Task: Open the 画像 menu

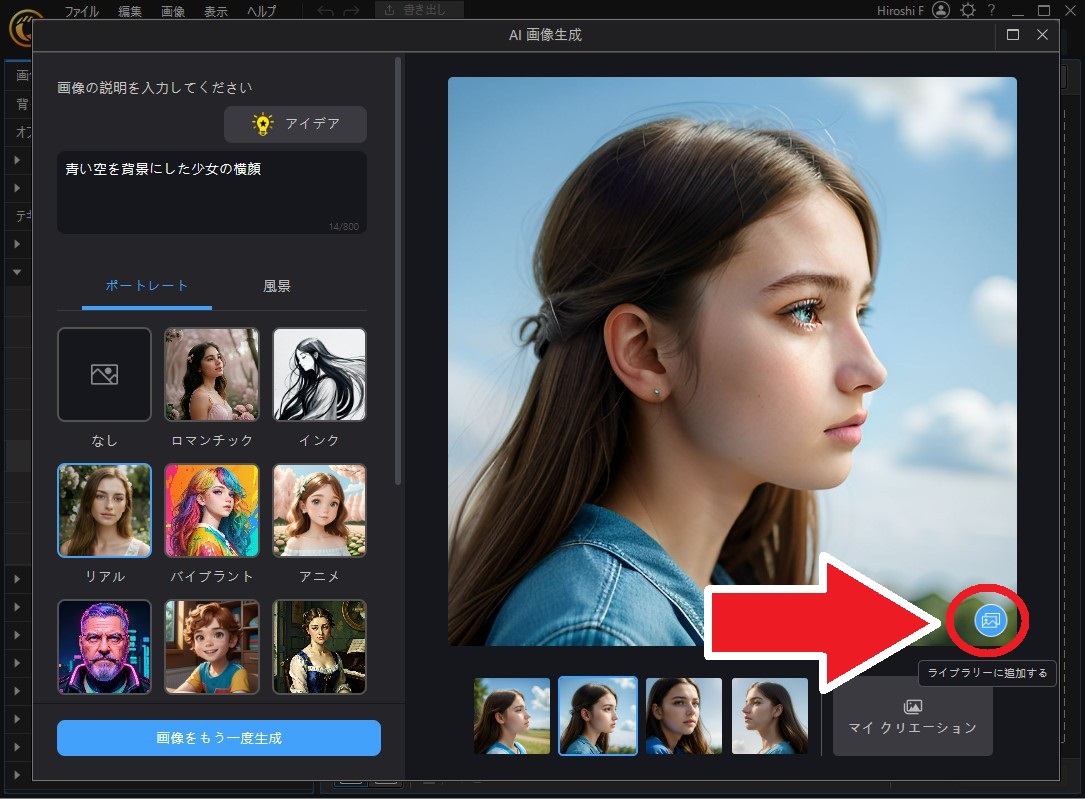Action: (x=172, y=11)
